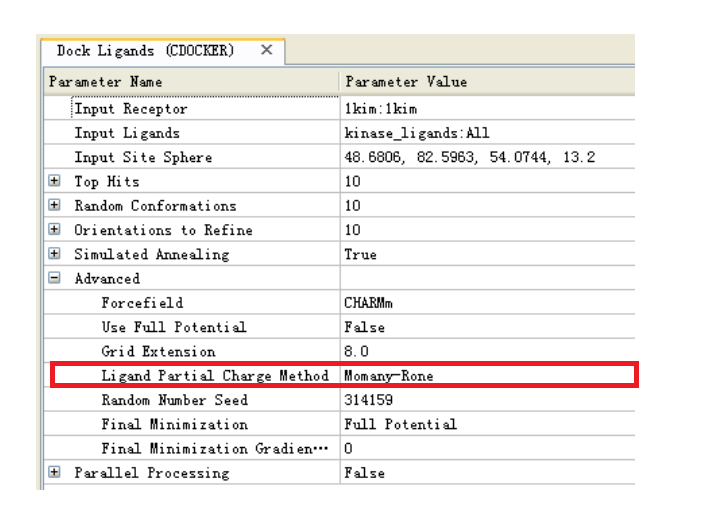Open Final Minimization value Full Potential

pos(401,424)
